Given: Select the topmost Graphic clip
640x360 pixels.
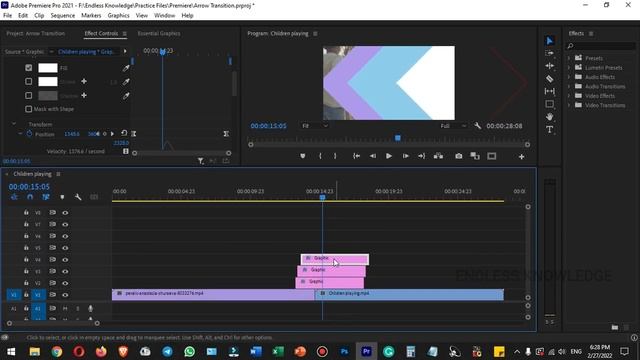Looking at the screenshot, I should click(335, 259).
